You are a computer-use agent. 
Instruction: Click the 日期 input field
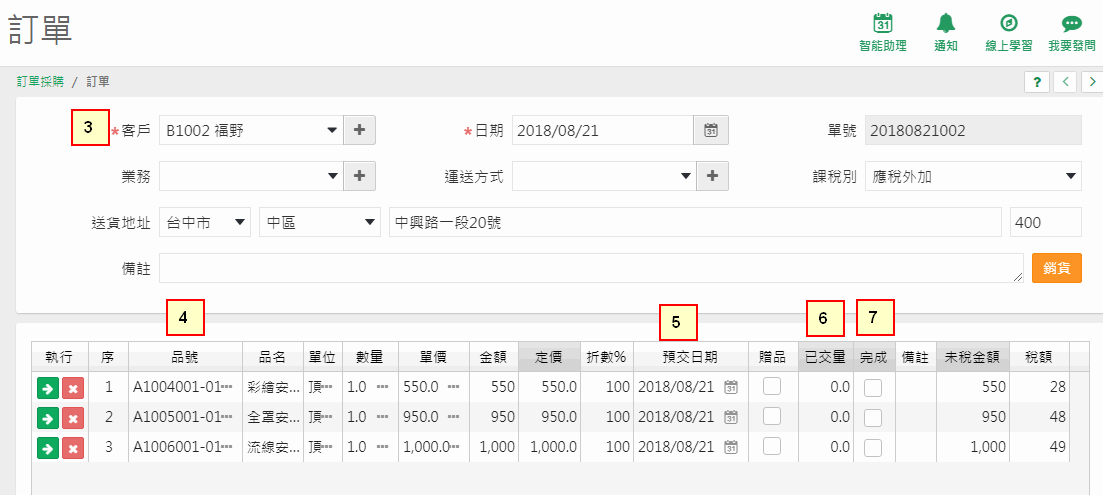pos(603,130)
